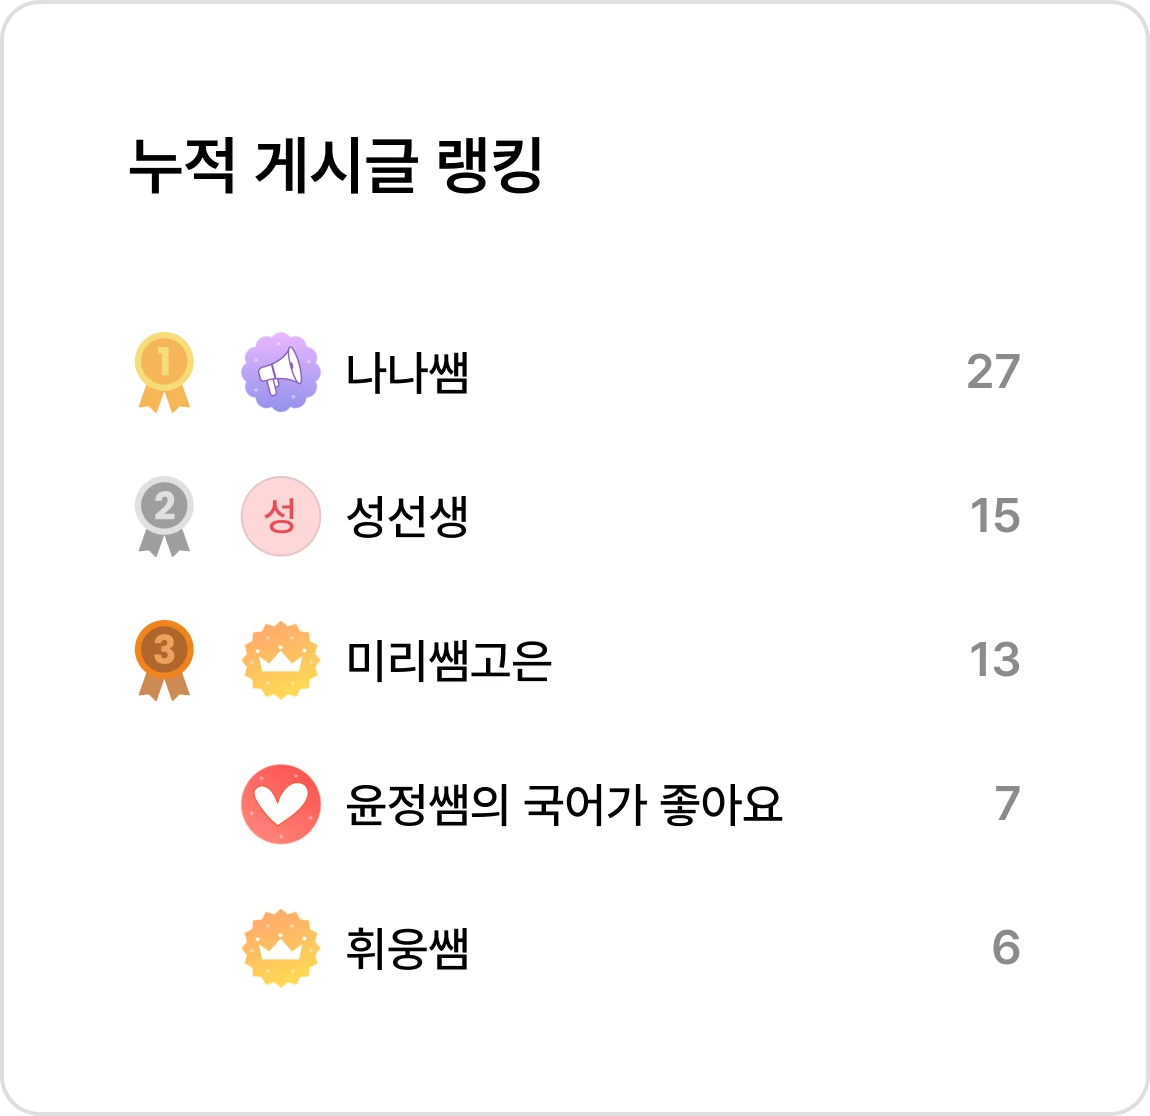Screen dimensions: 1150x1116
Task: Open the crown badge avatar for 휘웅쌤
Action: pyautogui.click(x=281, y=947)
